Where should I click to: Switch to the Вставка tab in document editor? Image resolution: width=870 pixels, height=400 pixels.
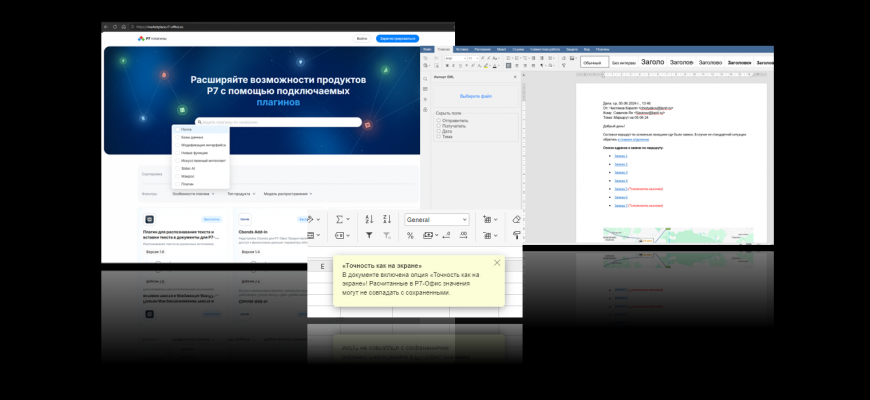(x=462, y=49)
